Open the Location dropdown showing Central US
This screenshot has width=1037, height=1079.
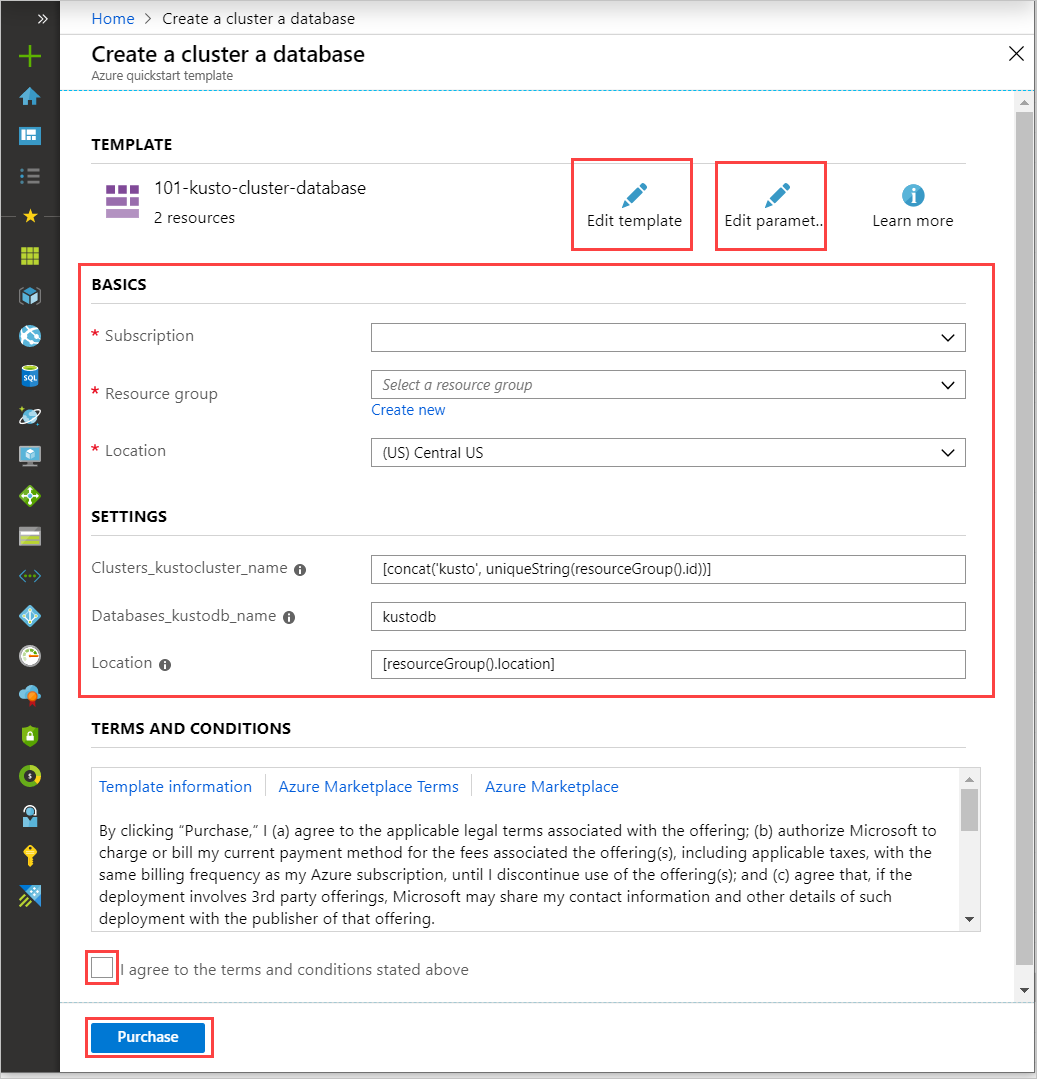tap(667, 452)
